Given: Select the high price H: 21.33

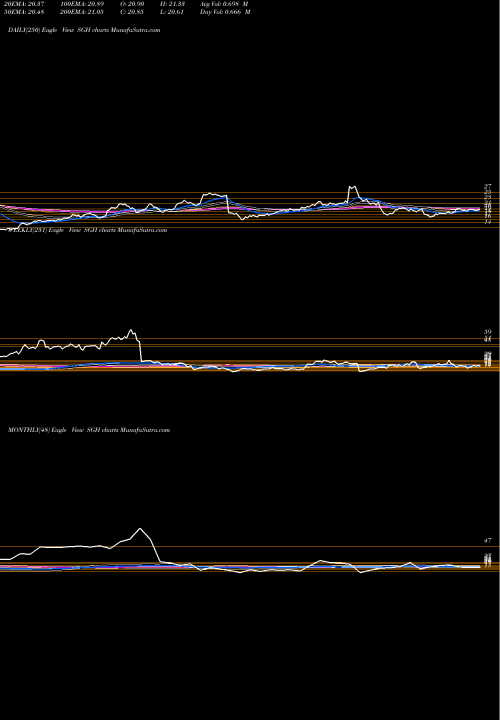Looking at the screenshot, I should (x=172, y=4).
